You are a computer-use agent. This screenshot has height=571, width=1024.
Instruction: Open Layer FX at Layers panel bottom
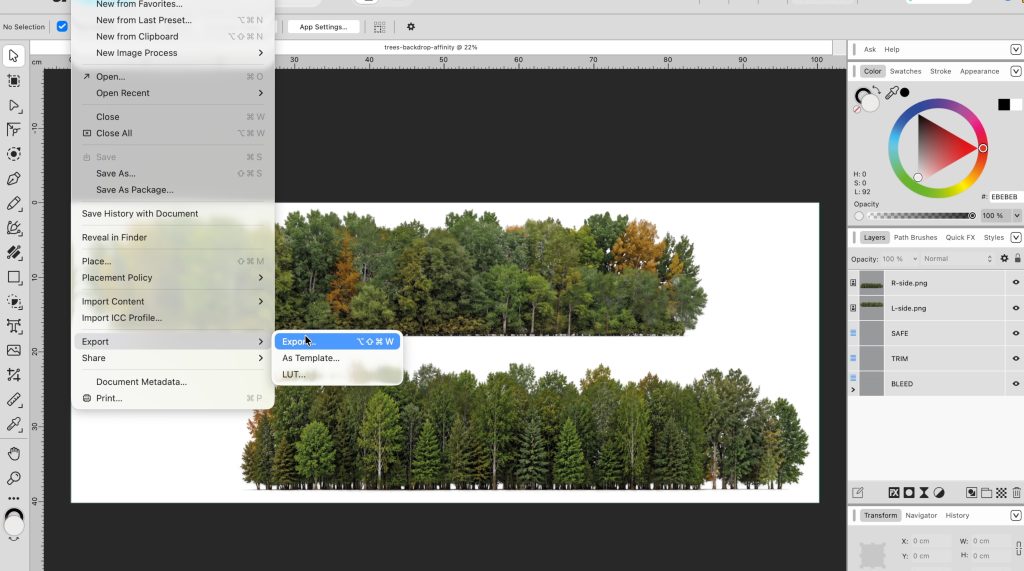[894, 493]
